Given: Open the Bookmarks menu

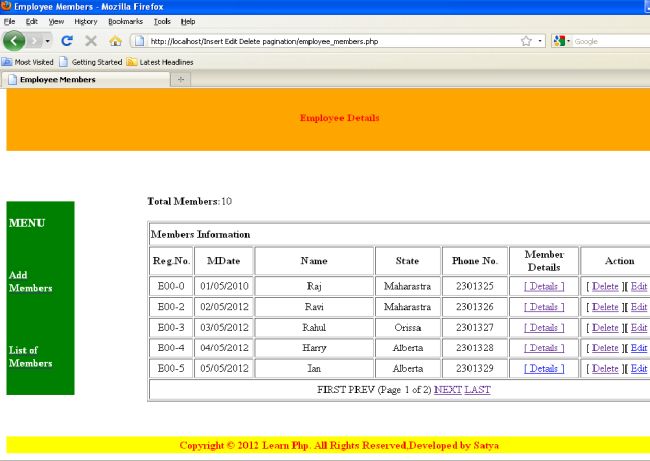Looking at the screenshot, I should pos(125,22).
